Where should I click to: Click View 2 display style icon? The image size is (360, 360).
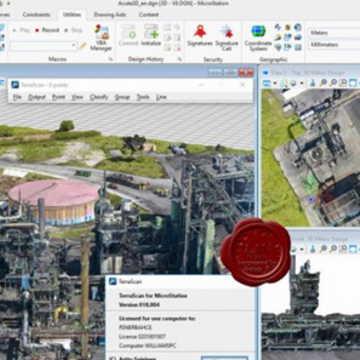[293, 83]
